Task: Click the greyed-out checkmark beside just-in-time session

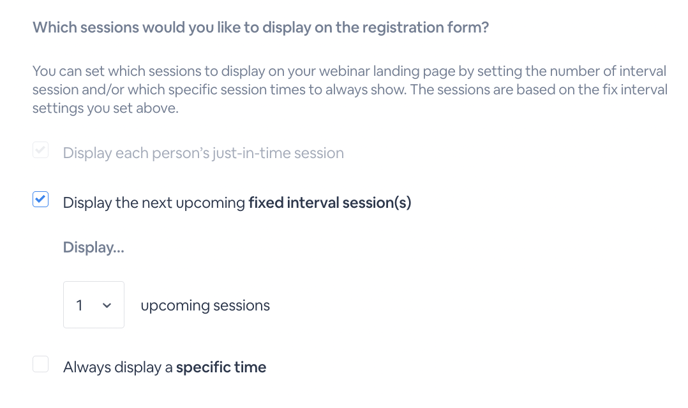Action: click(x=40, y=150)
